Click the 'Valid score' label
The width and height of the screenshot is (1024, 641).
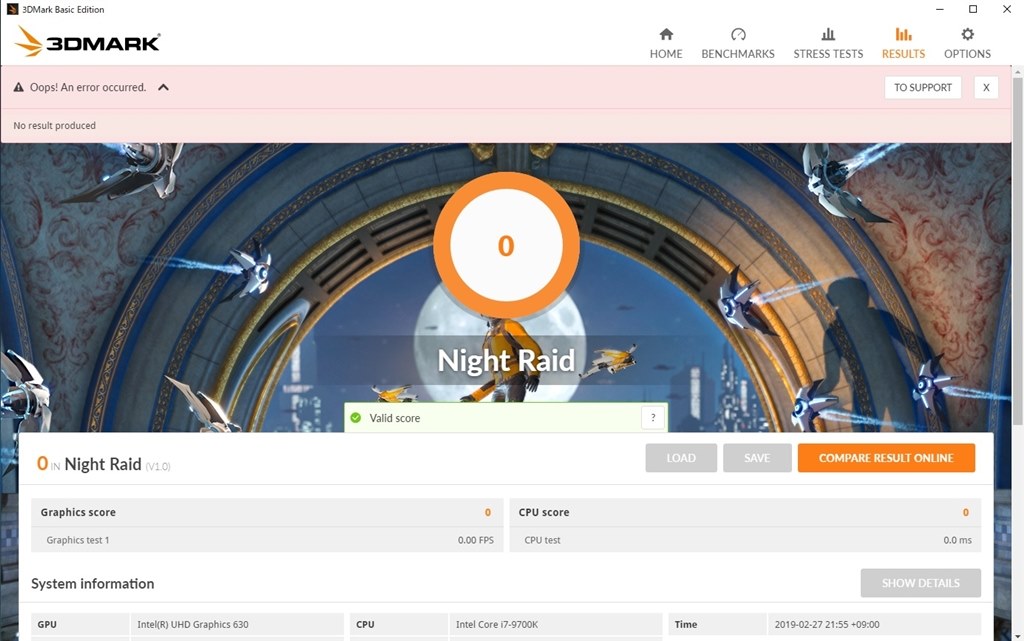click(x=394, y=418)
